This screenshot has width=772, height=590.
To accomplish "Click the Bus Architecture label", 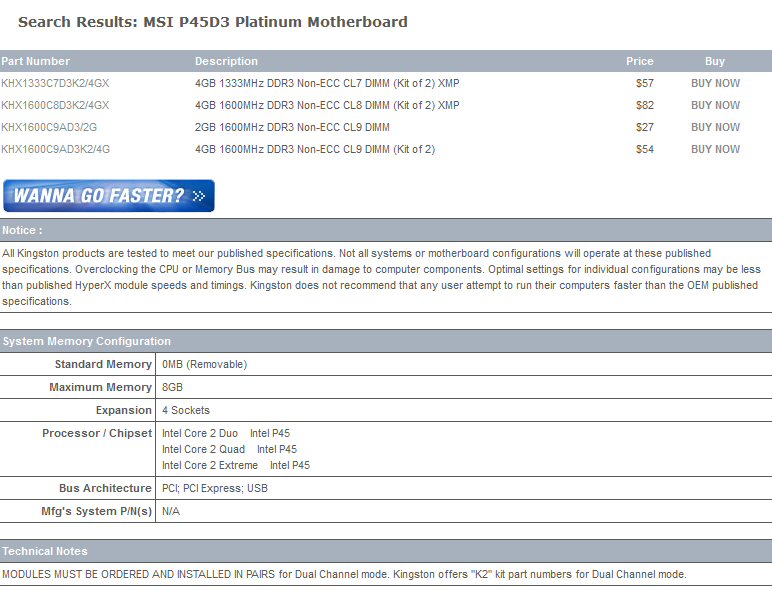I will coord(105,488).
